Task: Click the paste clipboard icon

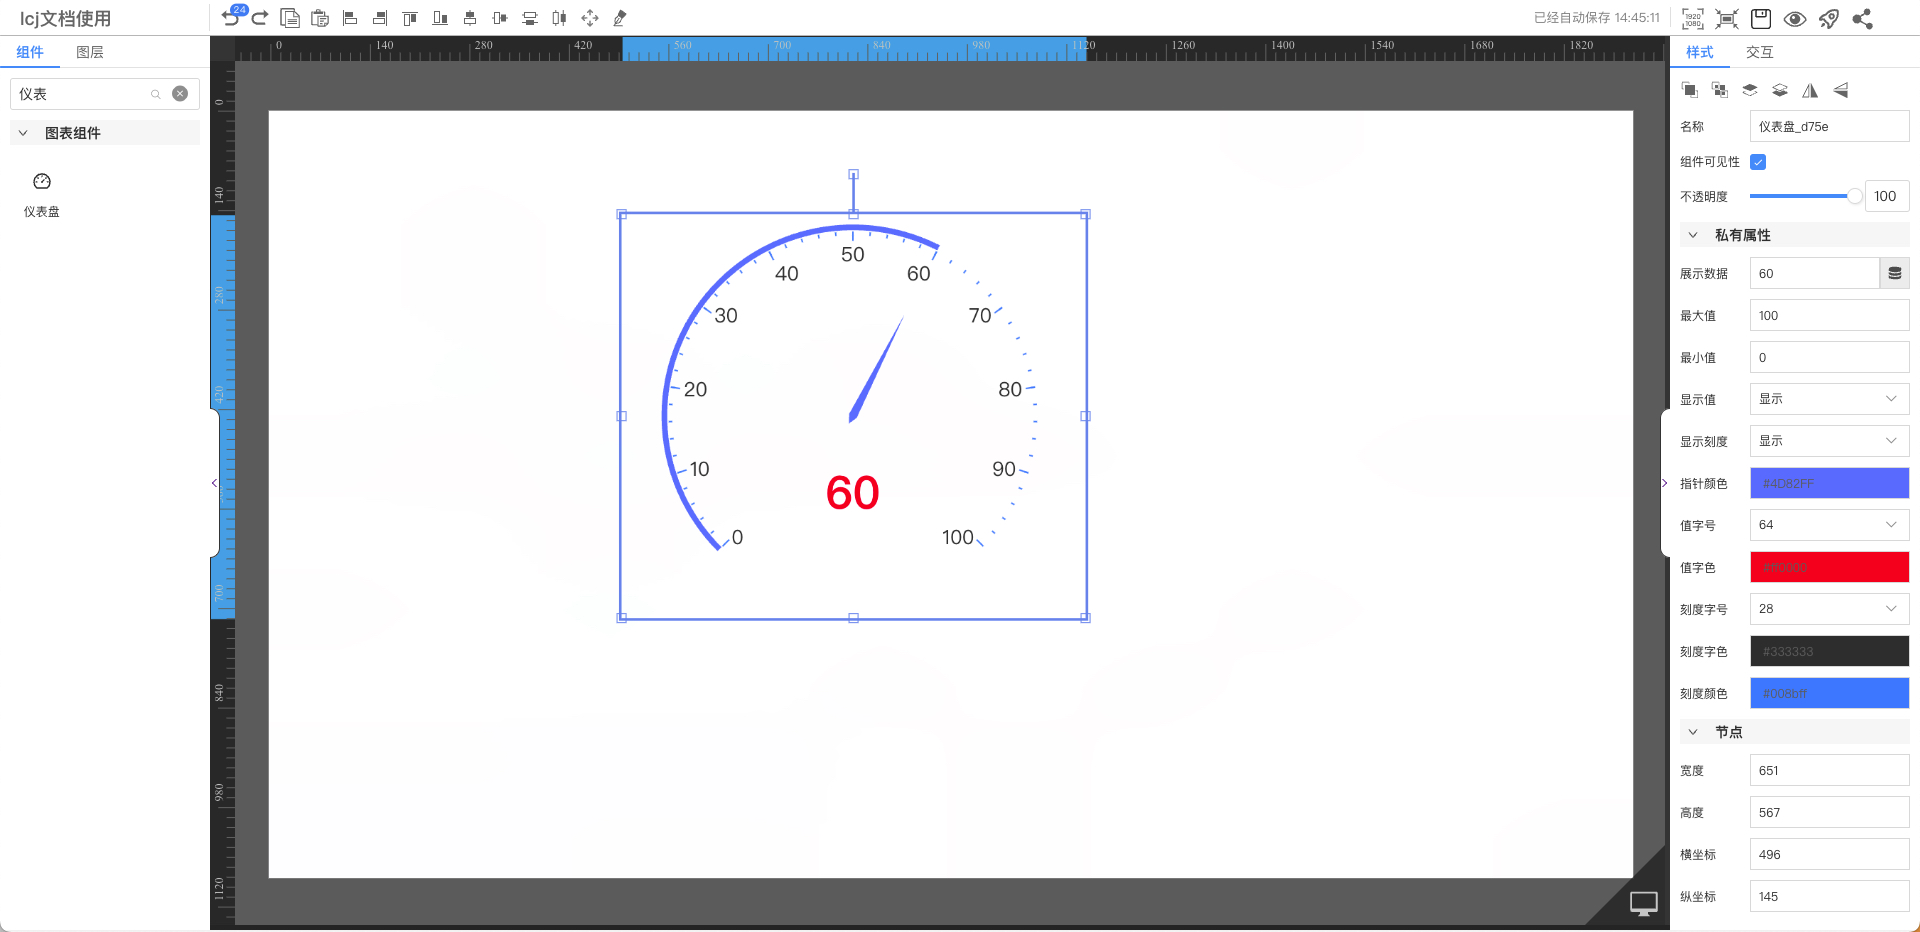Action: tap(320, 18)
